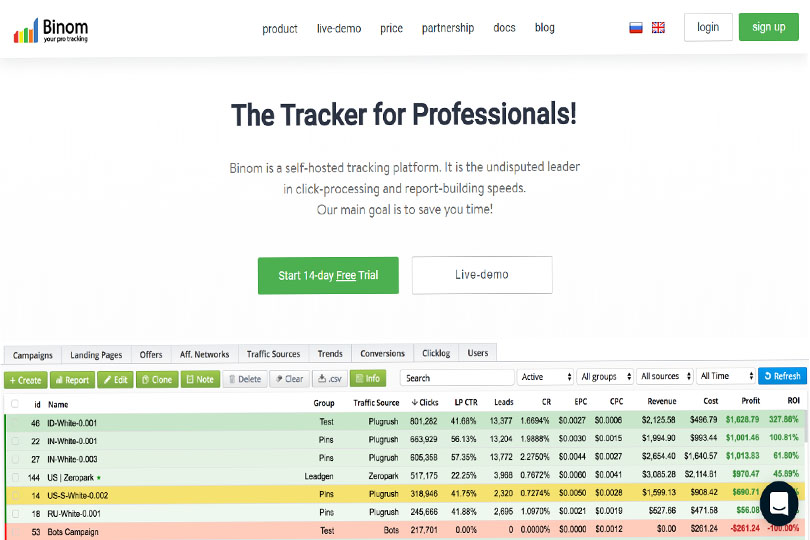
Task: Check the box for IN-White-0.003 row
Action: (15, 459)
